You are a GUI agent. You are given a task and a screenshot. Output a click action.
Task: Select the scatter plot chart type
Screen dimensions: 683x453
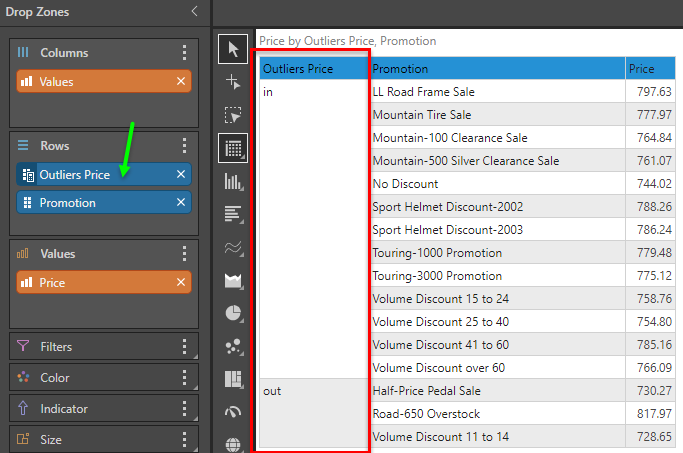[234, 347]
